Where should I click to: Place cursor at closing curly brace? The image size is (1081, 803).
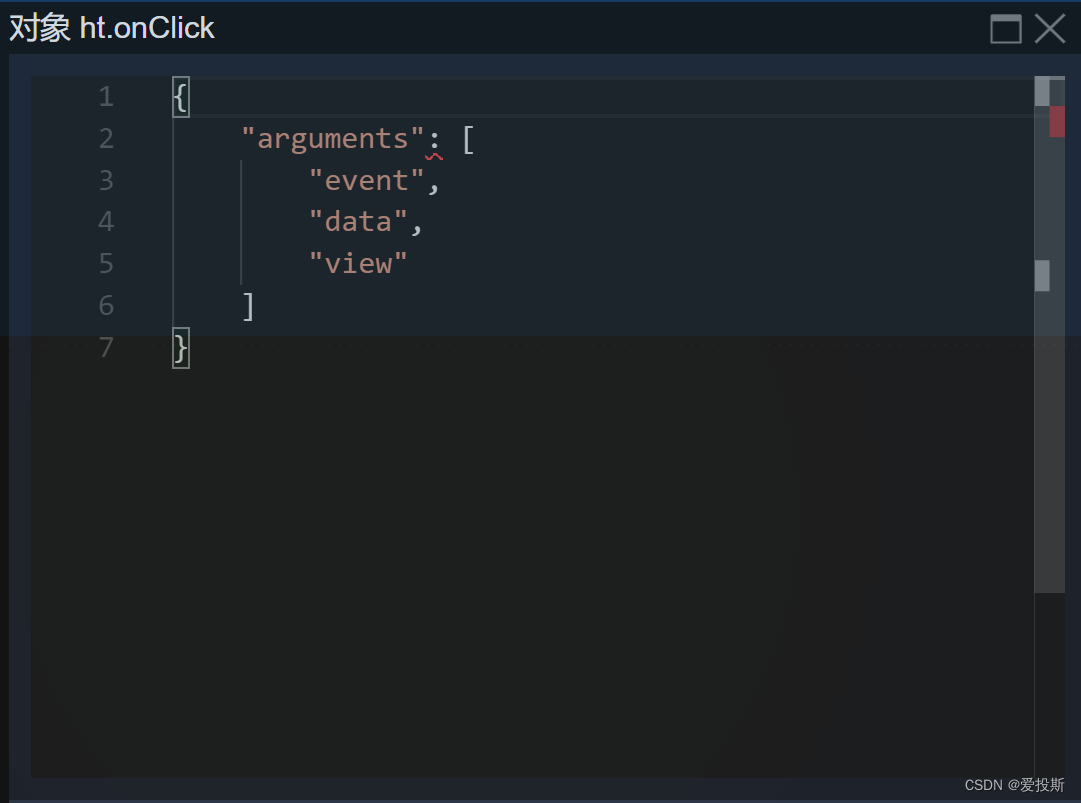(180, 348)
